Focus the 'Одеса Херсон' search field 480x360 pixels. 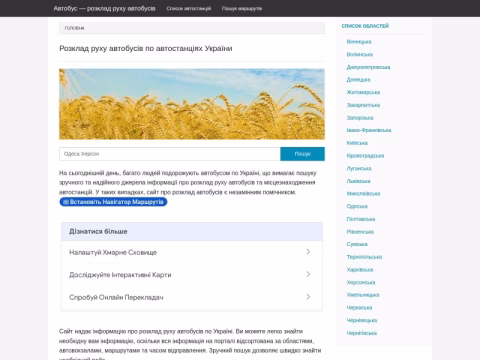pos(170,154)
